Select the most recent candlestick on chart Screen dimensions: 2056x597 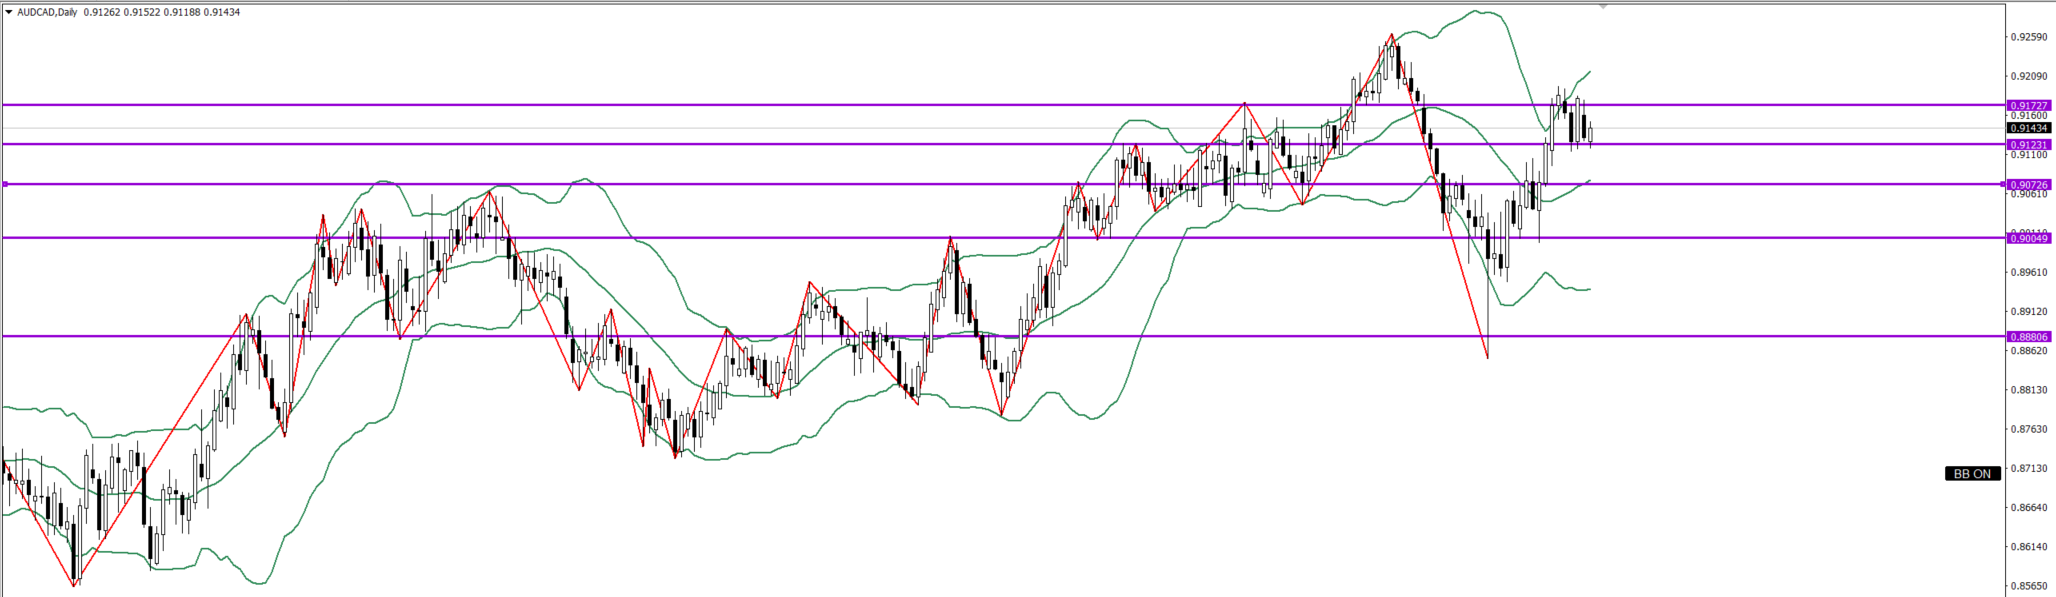click(1590, 132)
